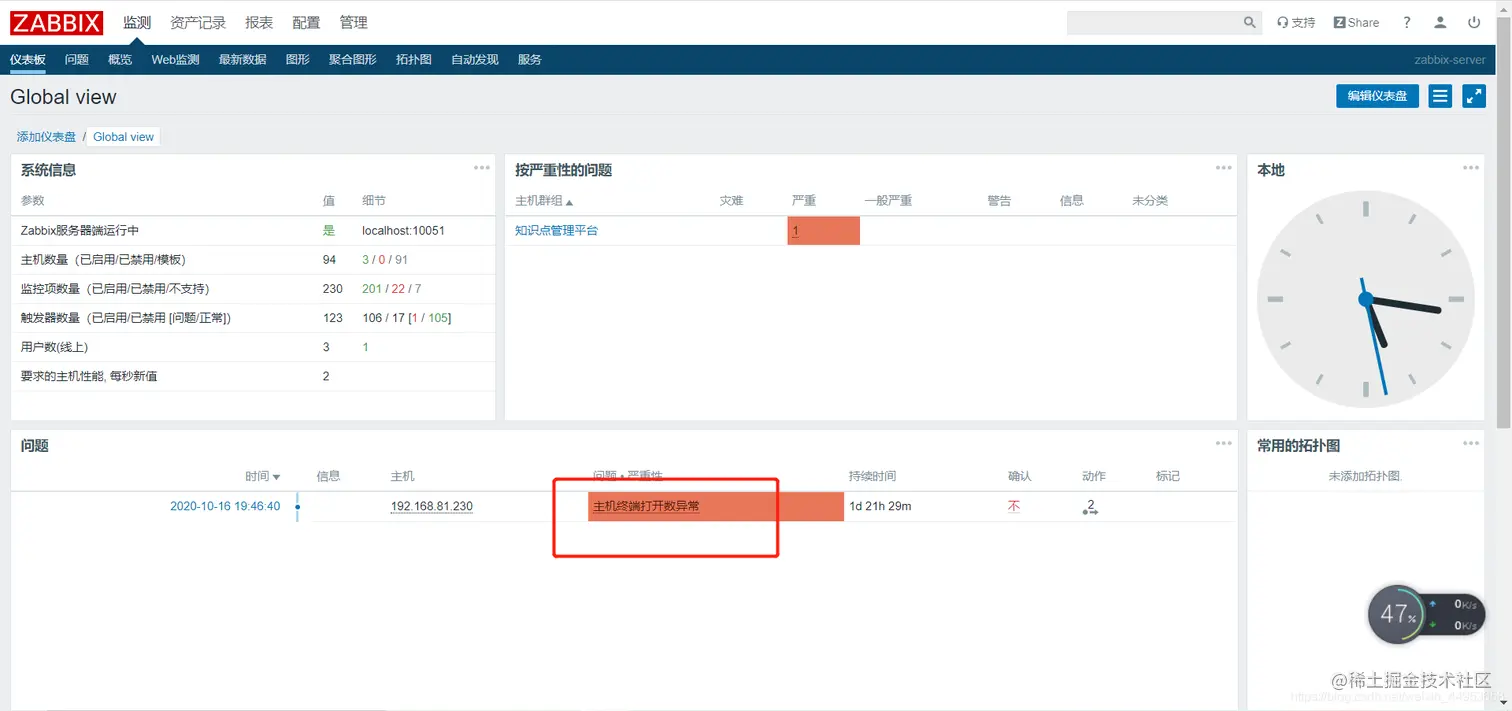Toggle fullscreen kiosk mode icon
Viewport: 1512px width, 711px height.
click(1474, 96)
